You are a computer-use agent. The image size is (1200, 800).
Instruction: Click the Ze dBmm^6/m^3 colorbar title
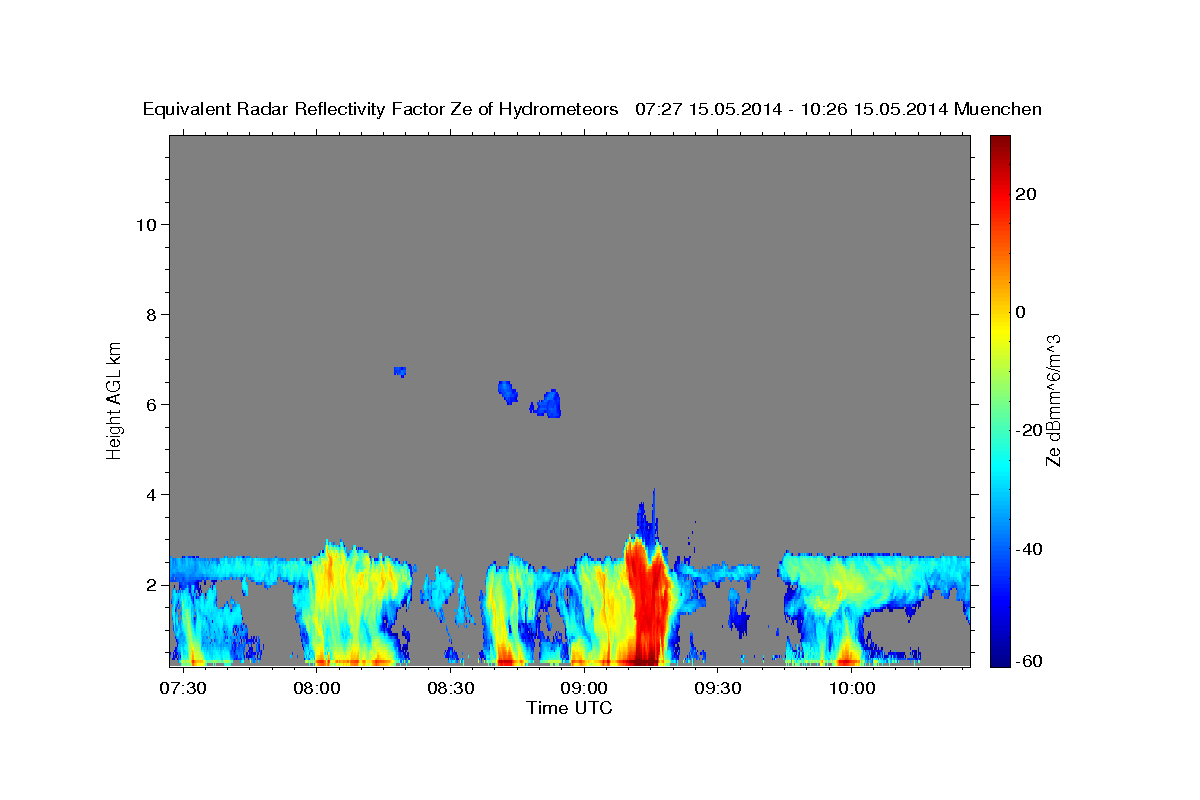click(1053, 400)
